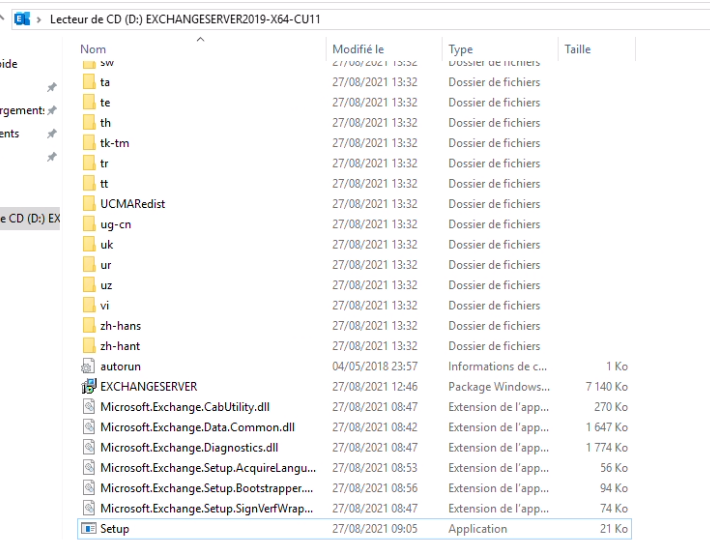The image size is (710, 544).
Task: Click the Package Windows... type cell
Action: coord(499,386)
